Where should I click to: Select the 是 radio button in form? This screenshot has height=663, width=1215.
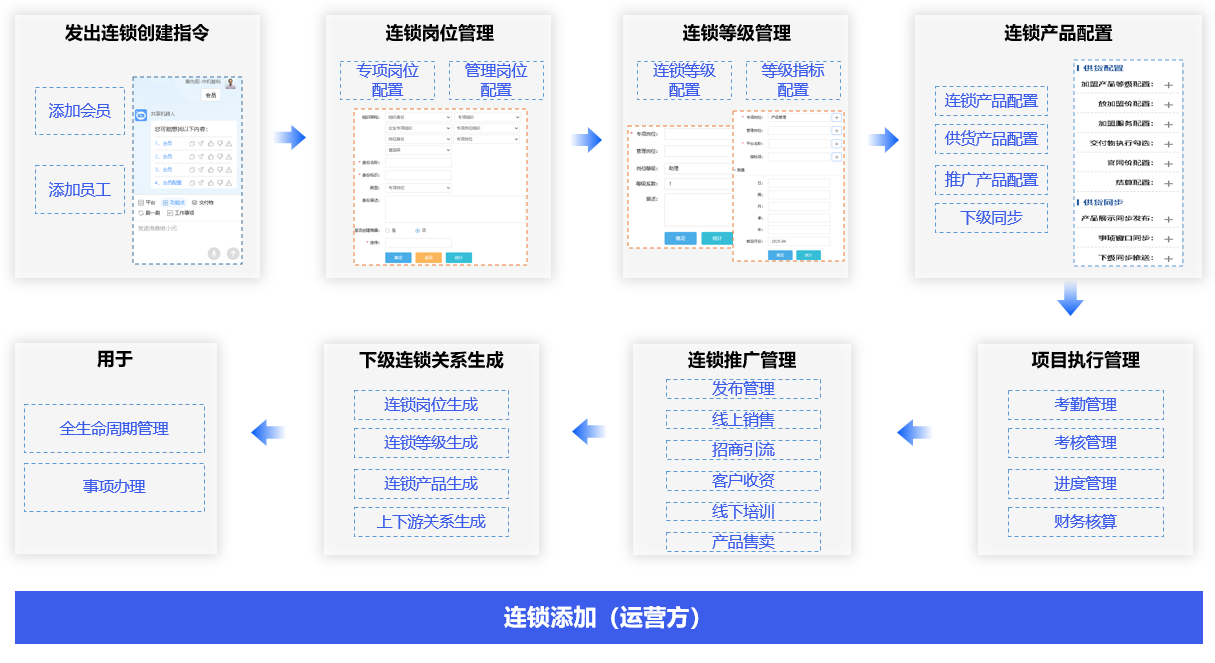pos(389,230)
